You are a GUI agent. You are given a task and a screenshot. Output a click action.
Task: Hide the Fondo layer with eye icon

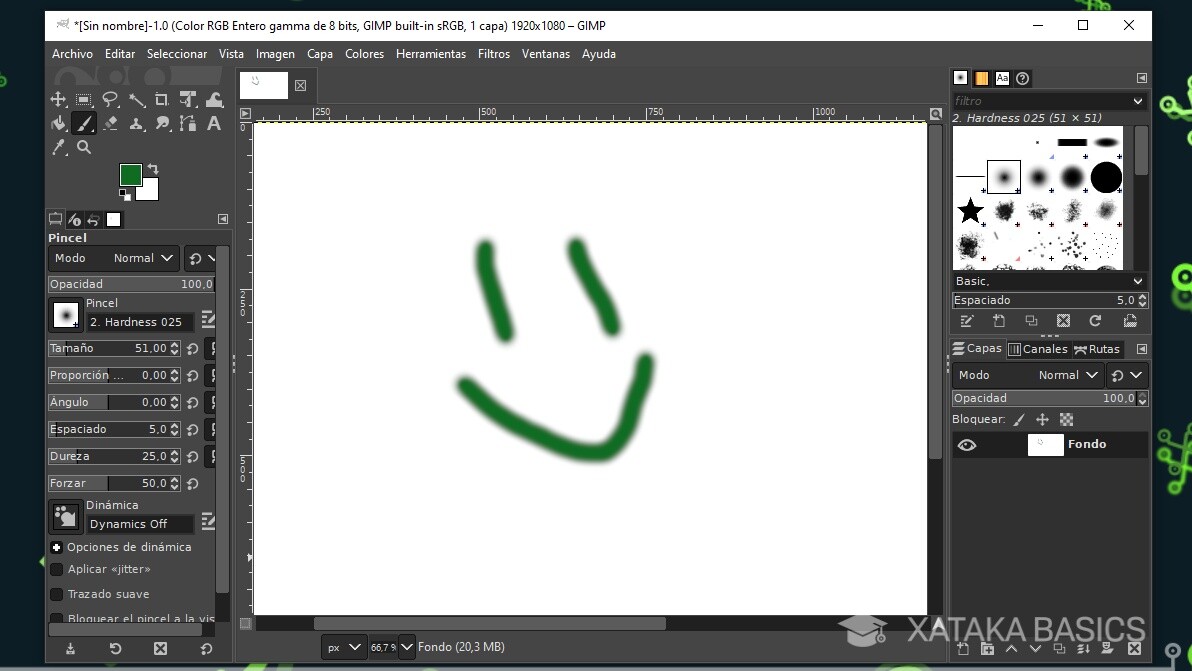coord(966,445)
